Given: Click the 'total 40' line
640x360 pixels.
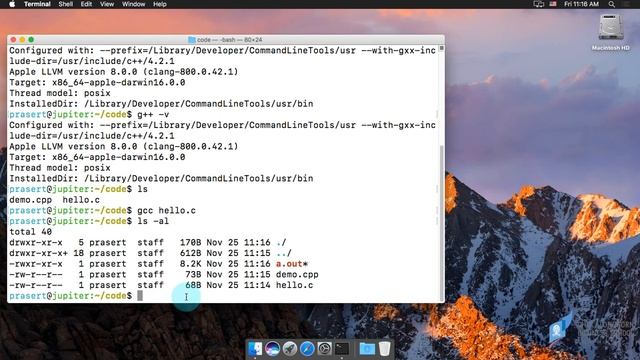Looking at the screenshot, I should coord(31,232).
